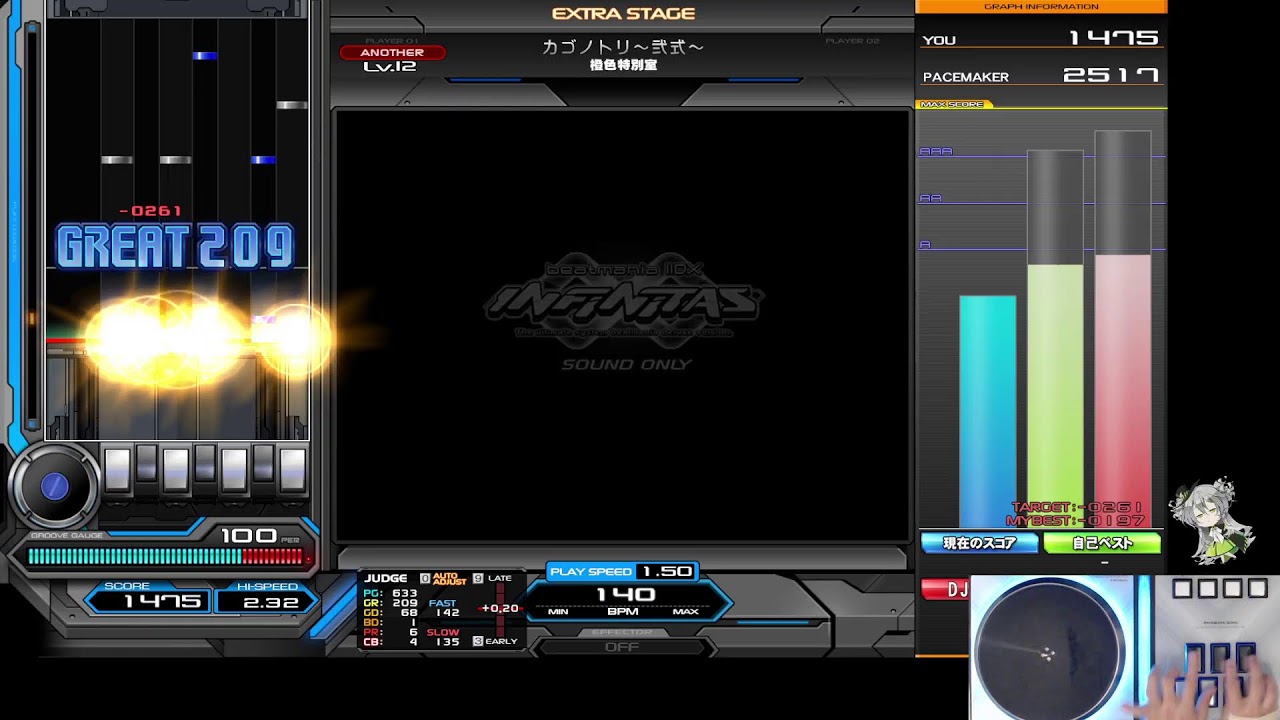Click the green personal best bar
The width and height of the screenshot is (1280, 720).
(1055, 396)
